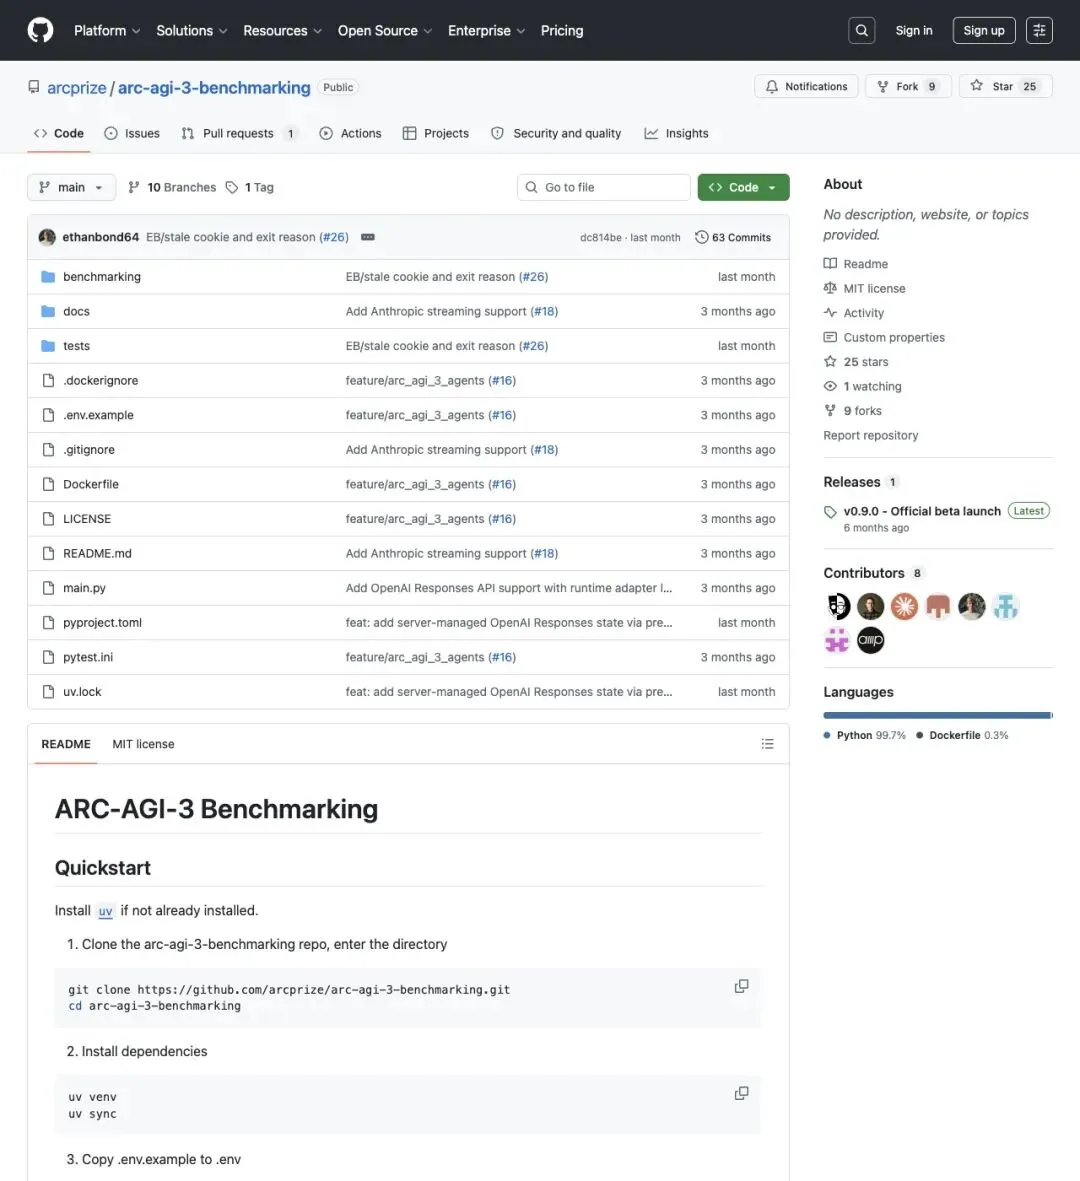Open the main branch selector dropdown
This screenshot has height=1181, width=1080.
click(x=72, y=187)
